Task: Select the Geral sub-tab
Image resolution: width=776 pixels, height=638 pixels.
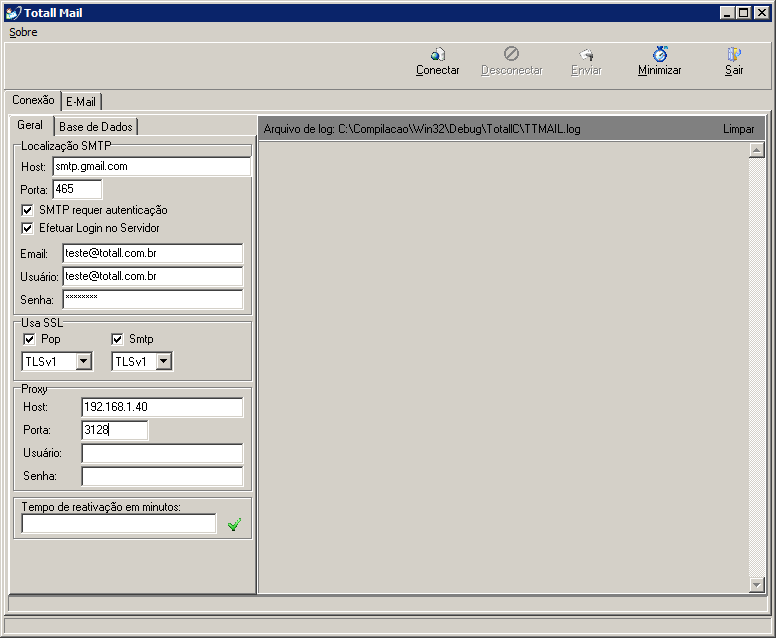Action: (x=30, y=125)
